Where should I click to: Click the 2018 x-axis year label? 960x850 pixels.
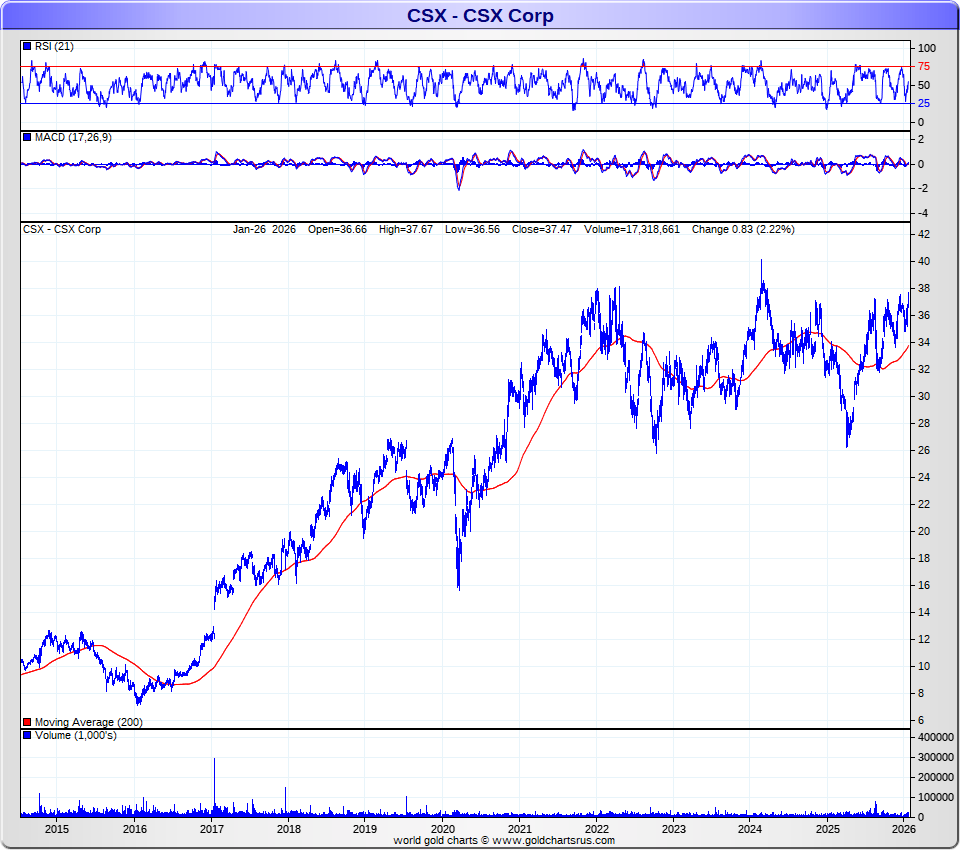(x=289, y=829)
